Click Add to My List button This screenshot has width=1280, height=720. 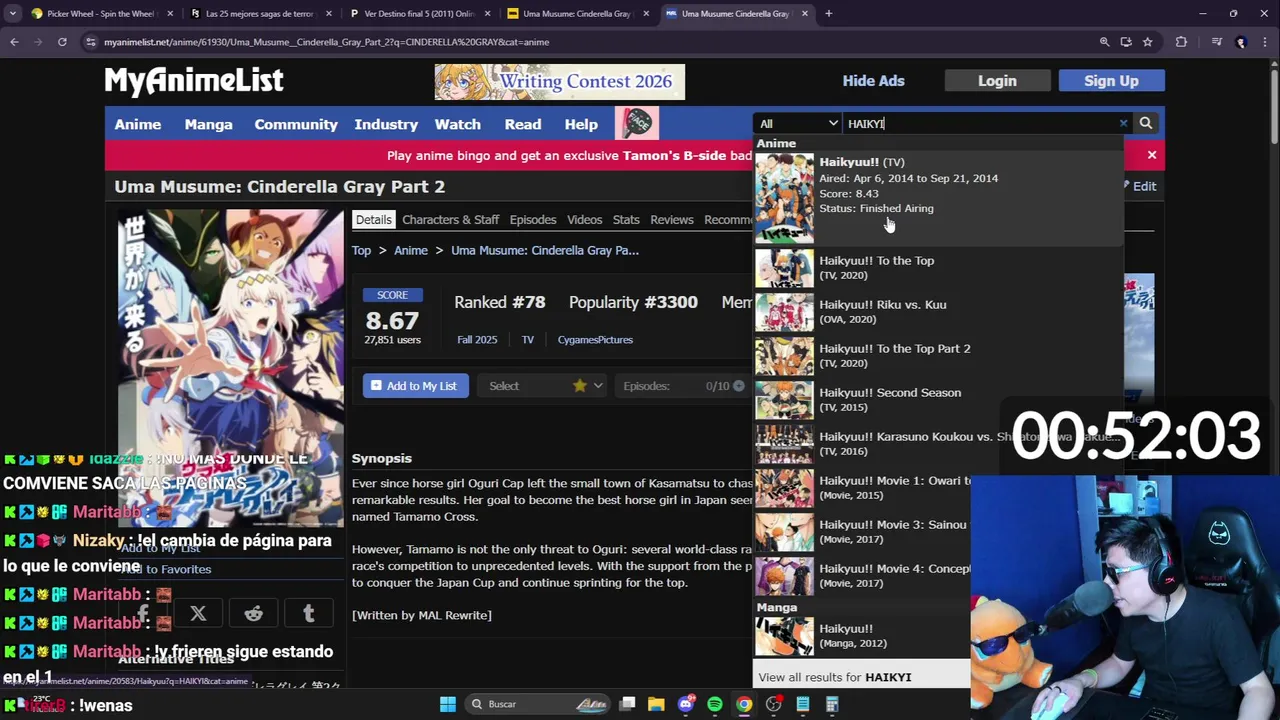(x=415, y=386)
